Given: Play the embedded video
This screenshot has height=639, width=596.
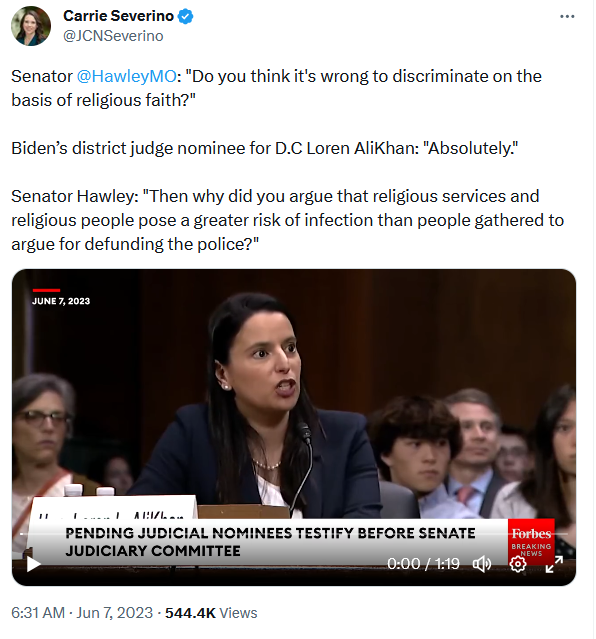Looking at the screenshot, I should (x=33, y=564).
